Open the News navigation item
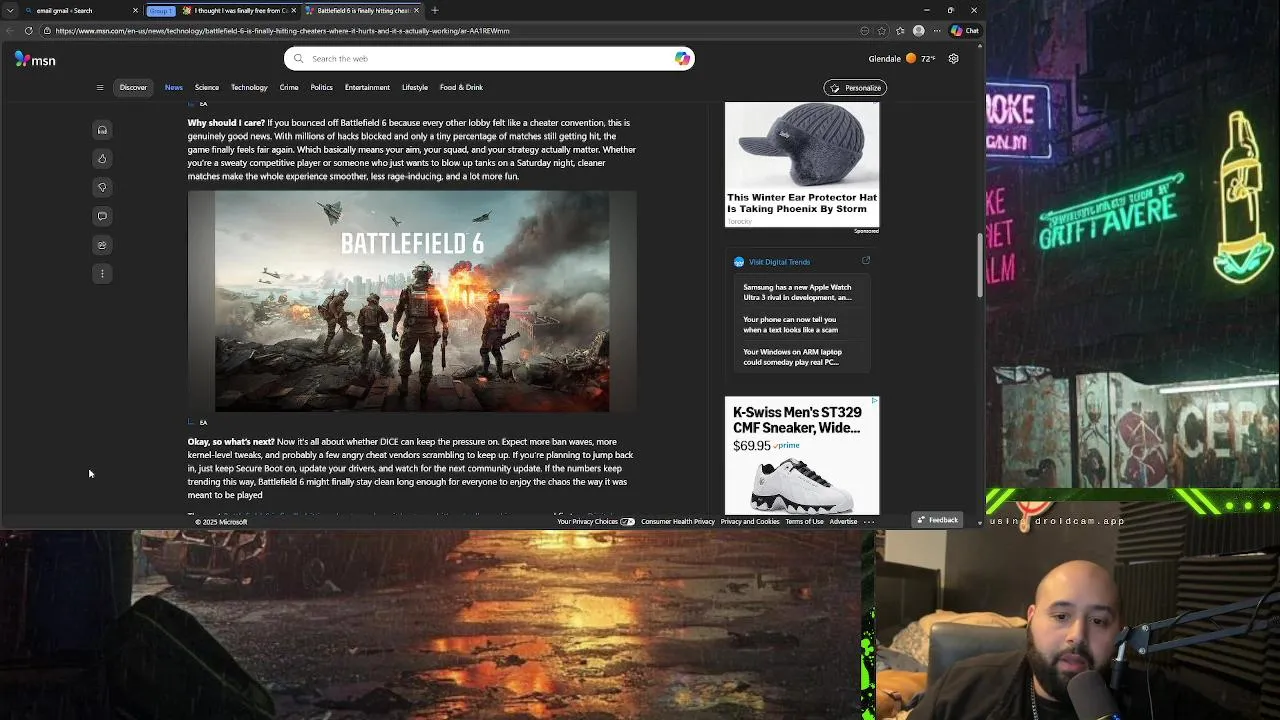The image size is (1280, 720). click(174, 88)
